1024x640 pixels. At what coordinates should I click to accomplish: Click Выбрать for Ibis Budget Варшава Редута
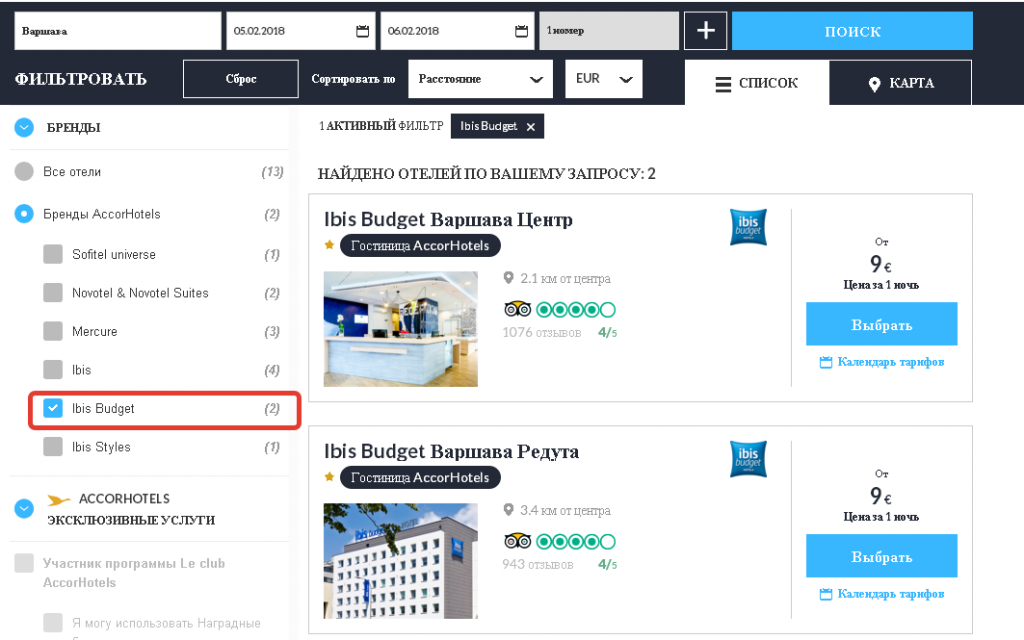882,556
